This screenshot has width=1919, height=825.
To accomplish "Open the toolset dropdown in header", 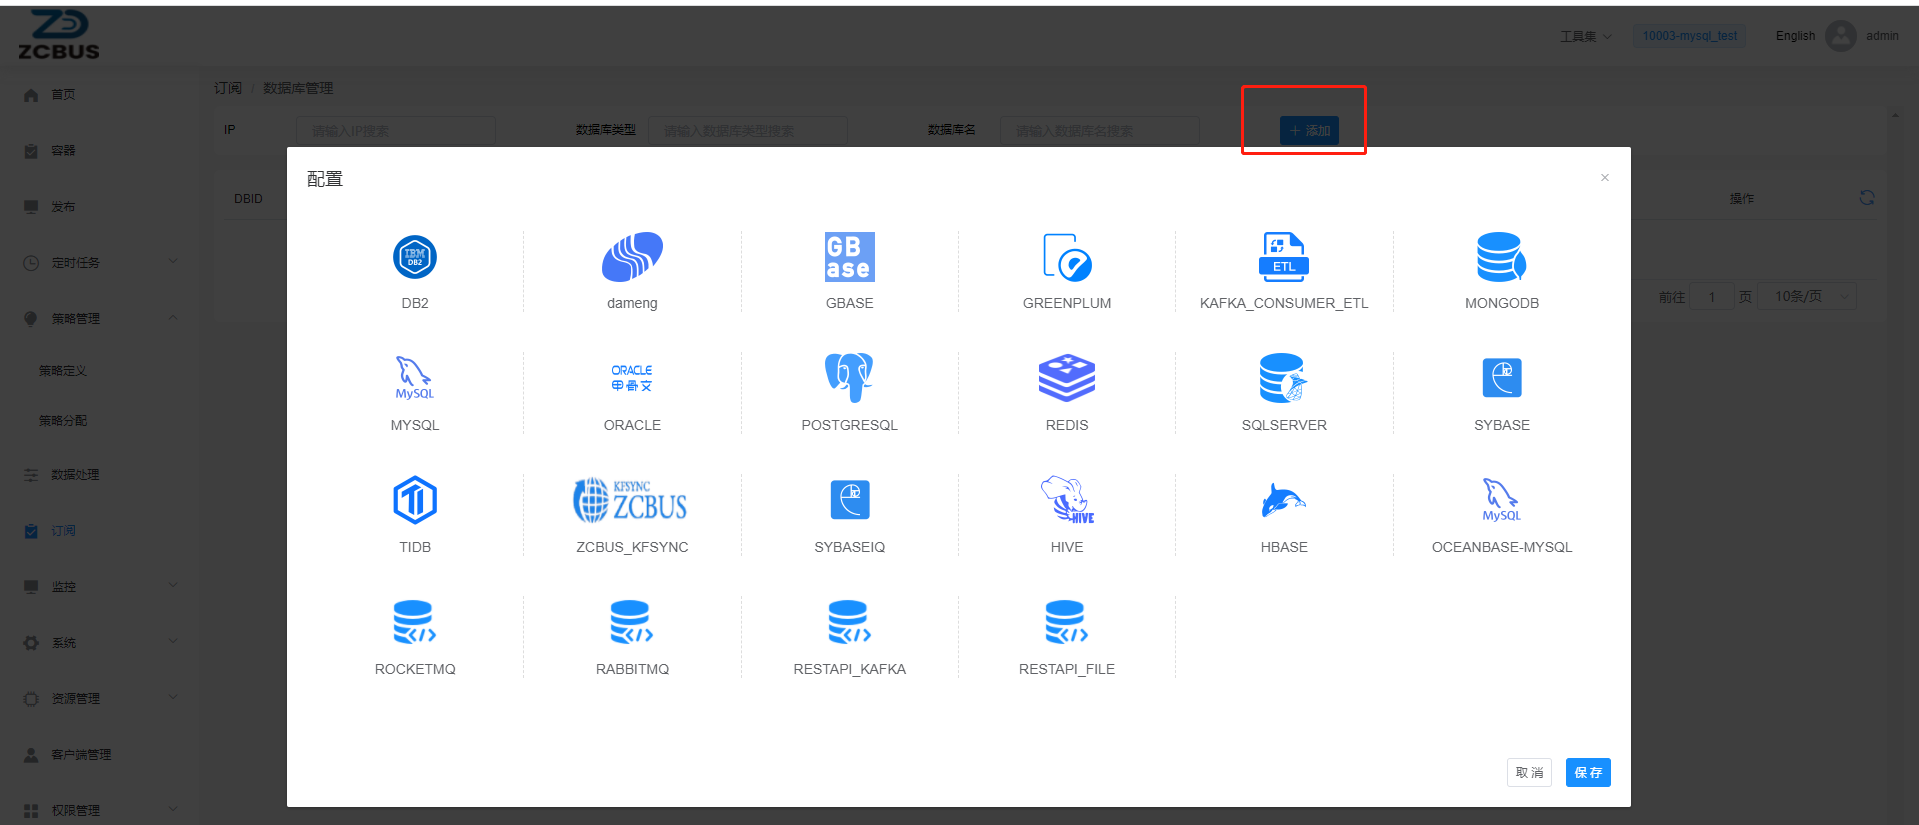I will tap(1585, 36).
